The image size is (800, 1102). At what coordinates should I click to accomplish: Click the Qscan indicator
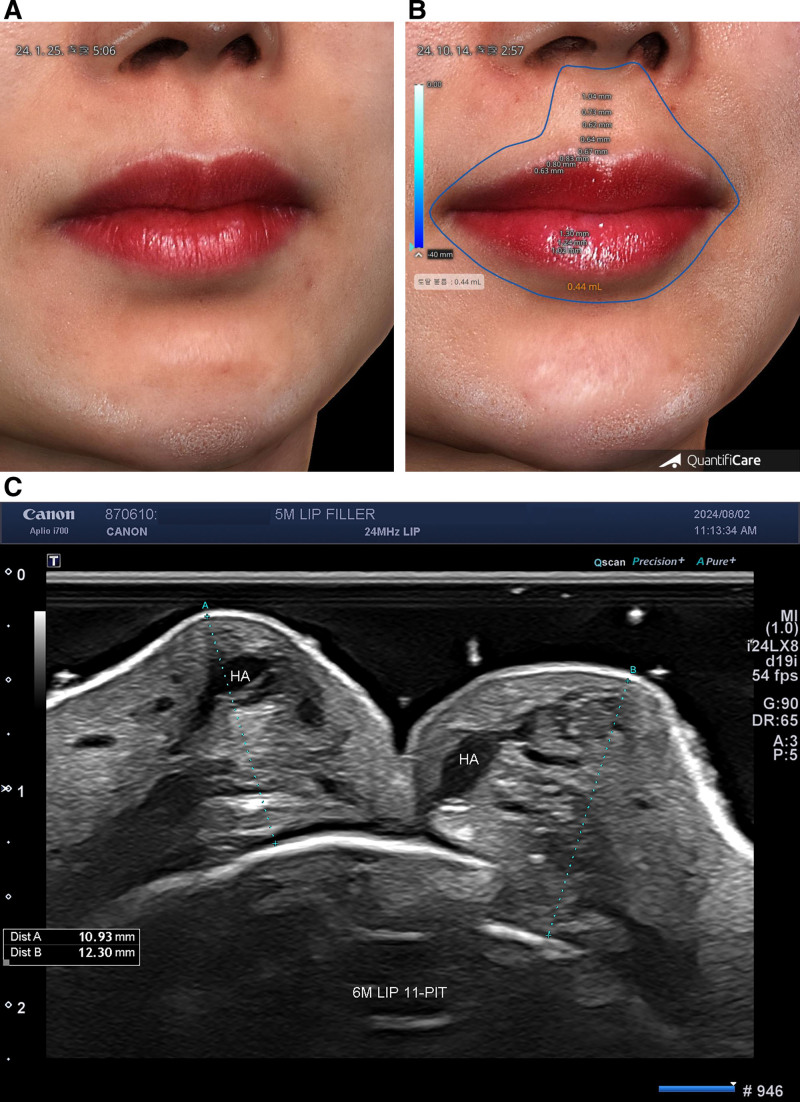pos(609,562)
